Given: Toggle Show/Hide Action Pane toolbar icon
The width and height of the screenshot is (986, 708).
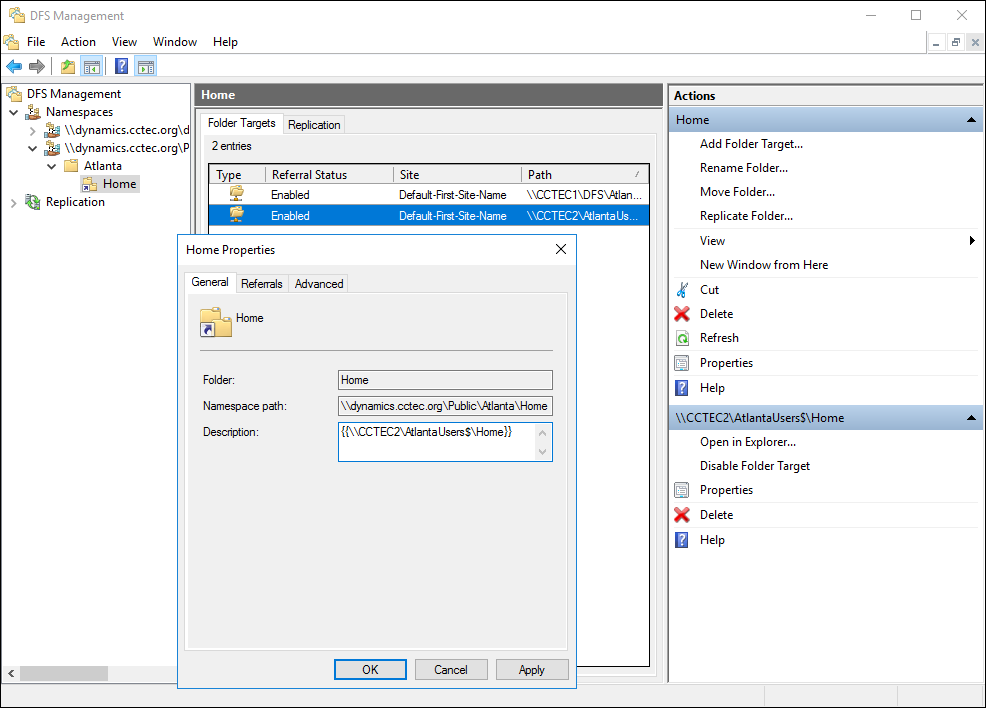Looking at the screenshot, I should [146, 67].
